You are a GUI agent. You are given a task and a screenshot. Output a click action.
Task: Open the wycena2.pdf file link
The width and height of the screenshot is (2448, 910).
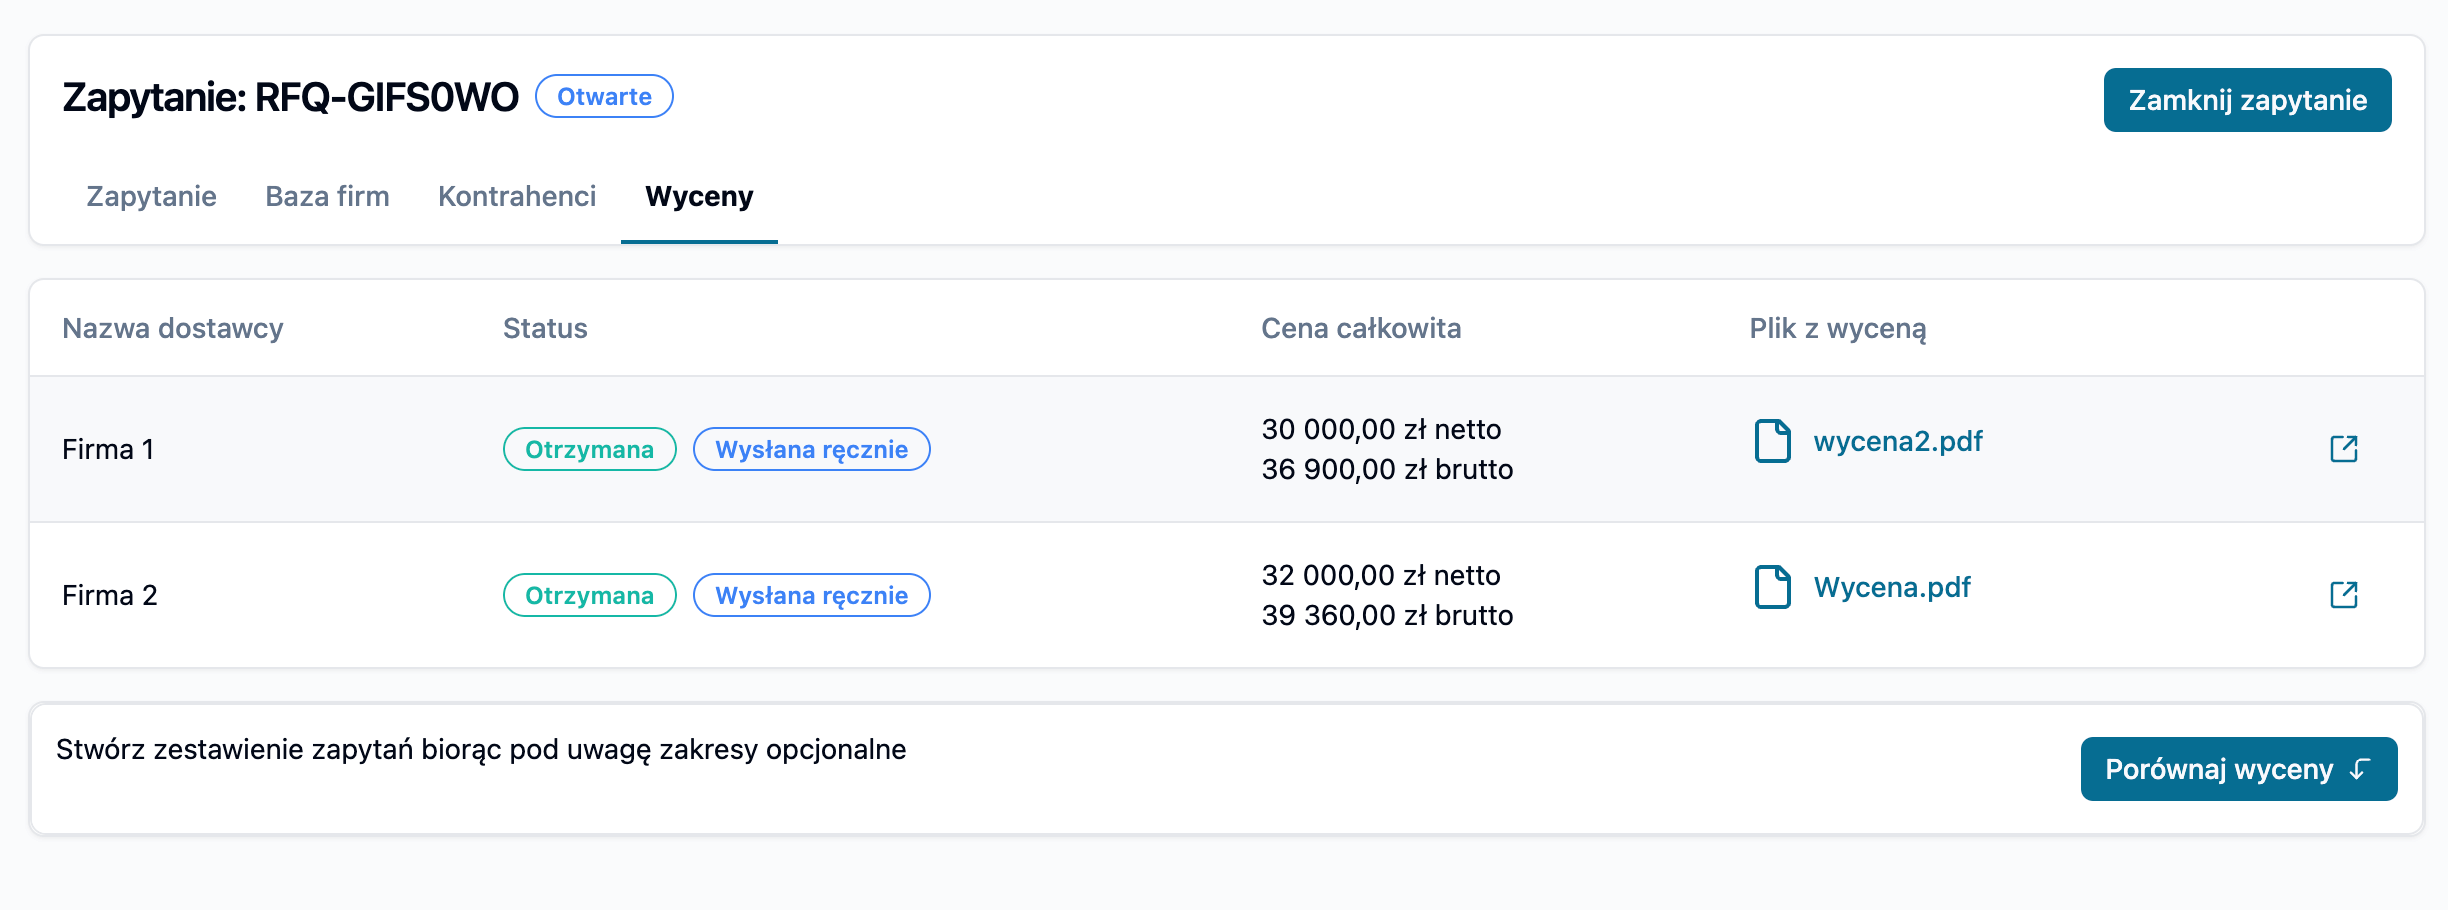(1897, 441)
